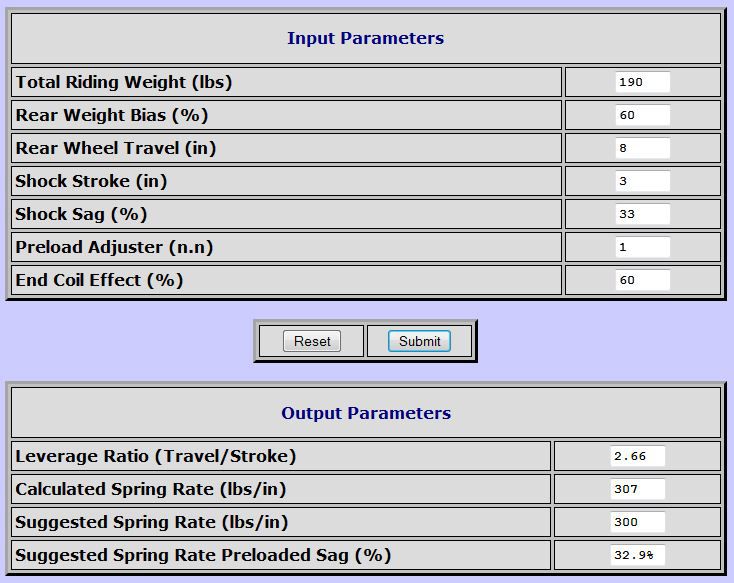Submit the spring rate calculation
This screenshot has width=734, height=583.
click(x=419, y=341)
